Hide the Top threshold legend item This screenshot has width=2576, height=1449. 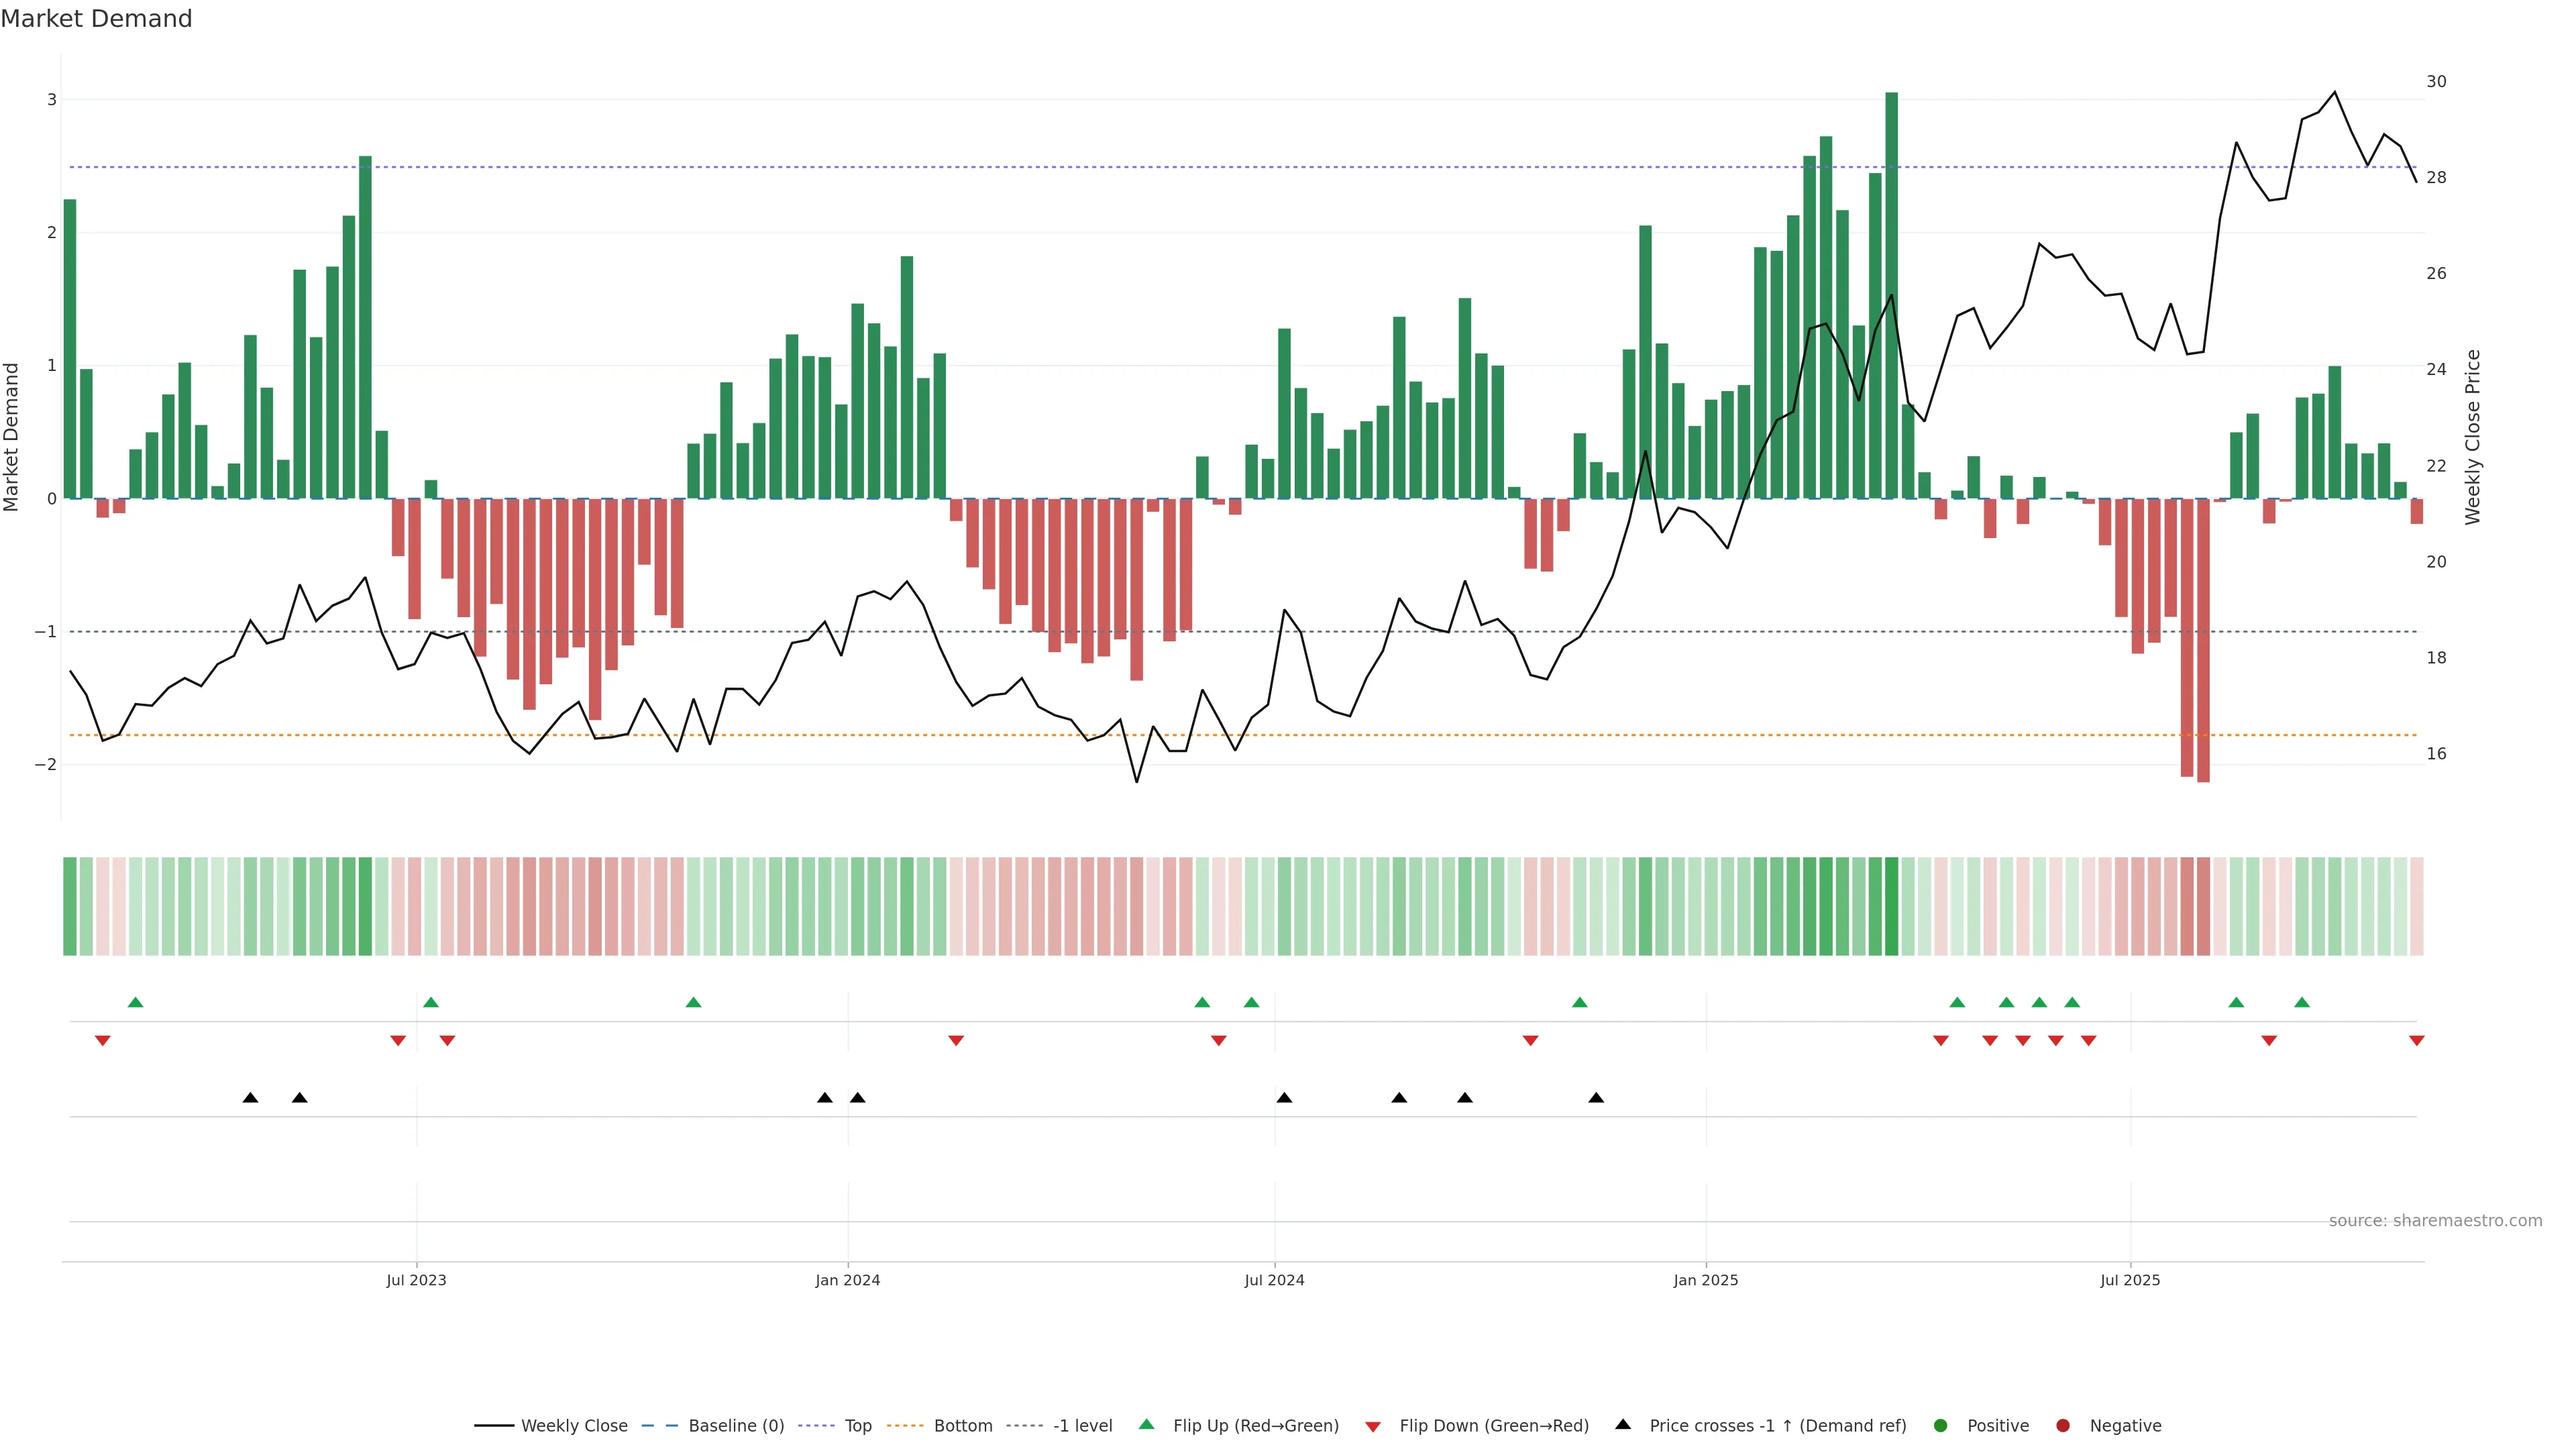tap(857, 1426)
